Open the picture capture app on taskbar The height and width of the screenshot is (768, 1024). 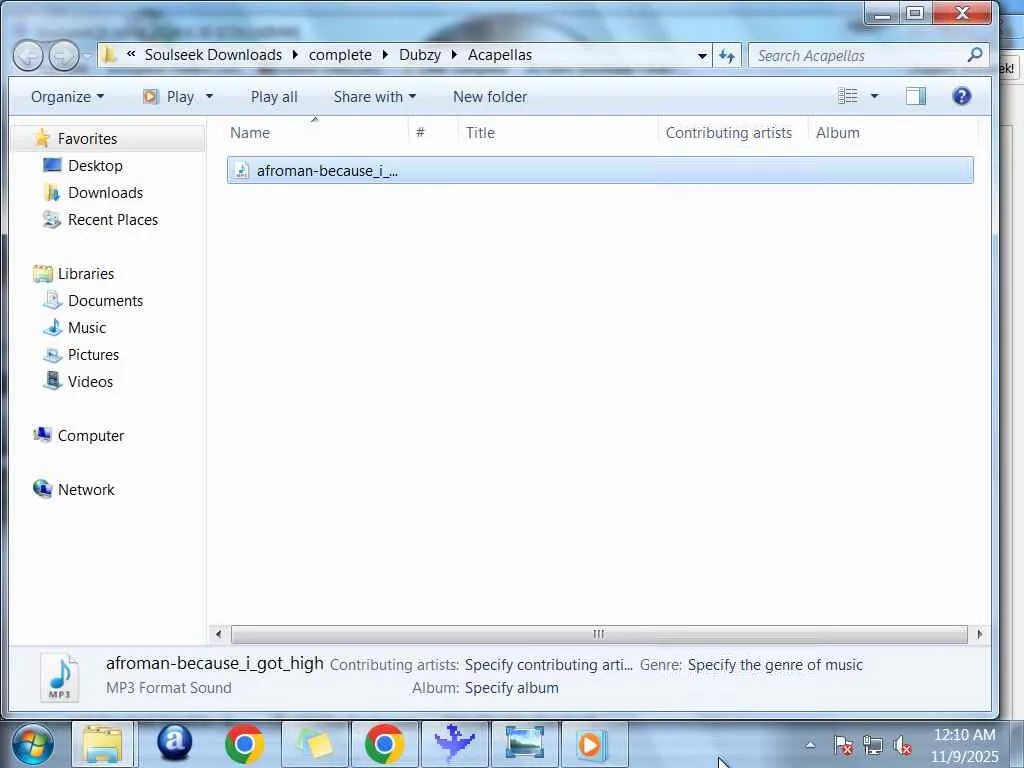[x=525, y=744]
